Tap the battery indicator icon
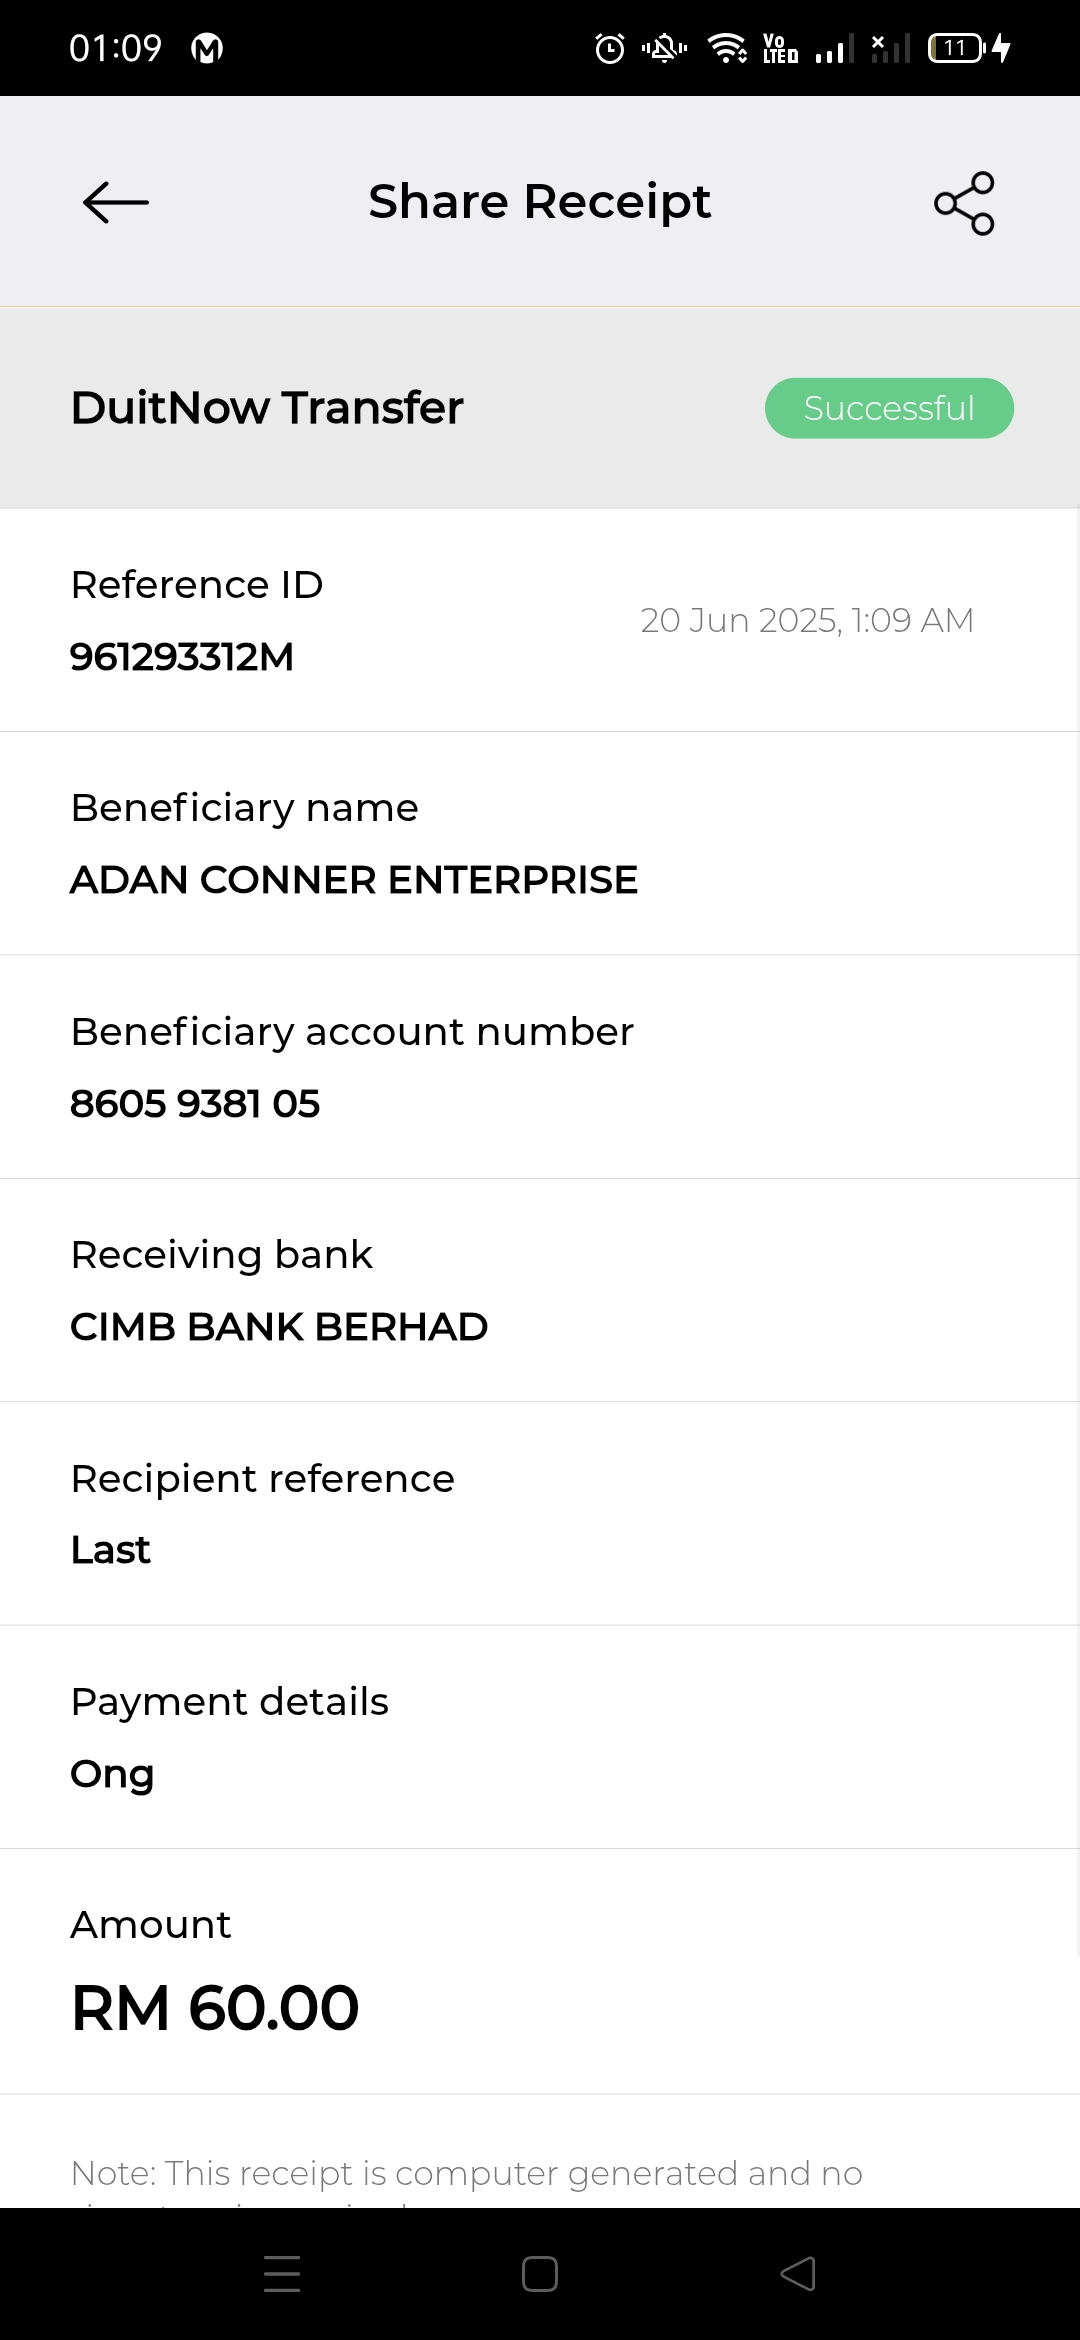This screenshot has height=2340, width=1080. pyautogui.click(x=957, y=48)
